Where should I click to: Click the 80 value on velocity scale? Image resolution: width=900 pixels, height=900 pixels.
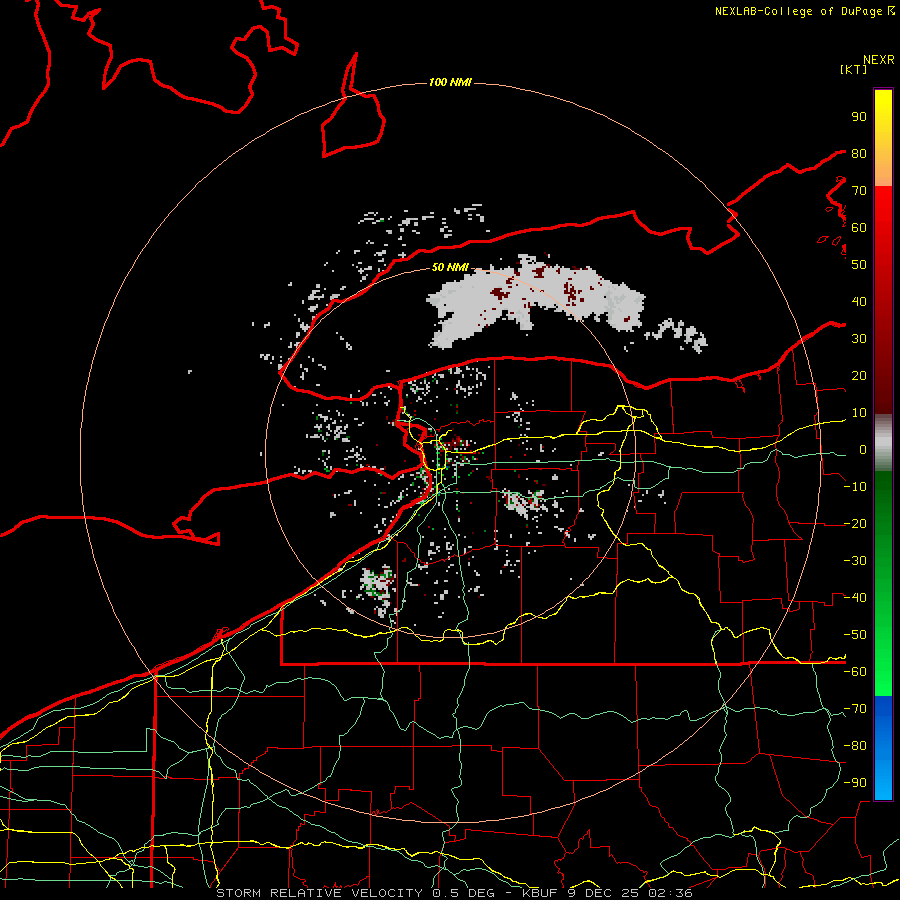point(859,154)
